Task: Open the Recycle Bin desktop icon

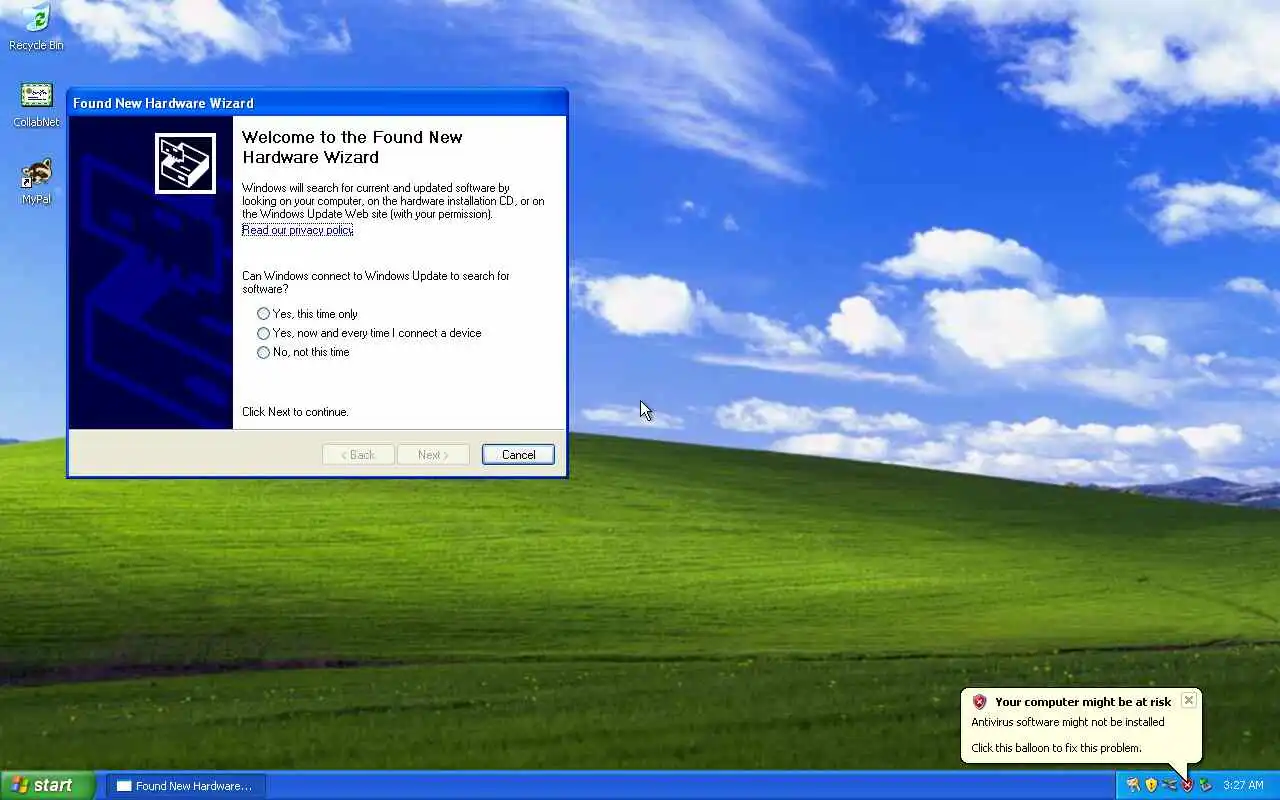Action: tap(36, 26)
